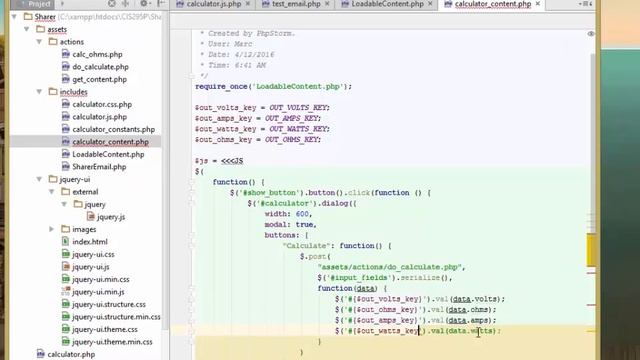Hide the Project tool window with the pin icon
Screen dimensions: 640x360
[161, 4]
